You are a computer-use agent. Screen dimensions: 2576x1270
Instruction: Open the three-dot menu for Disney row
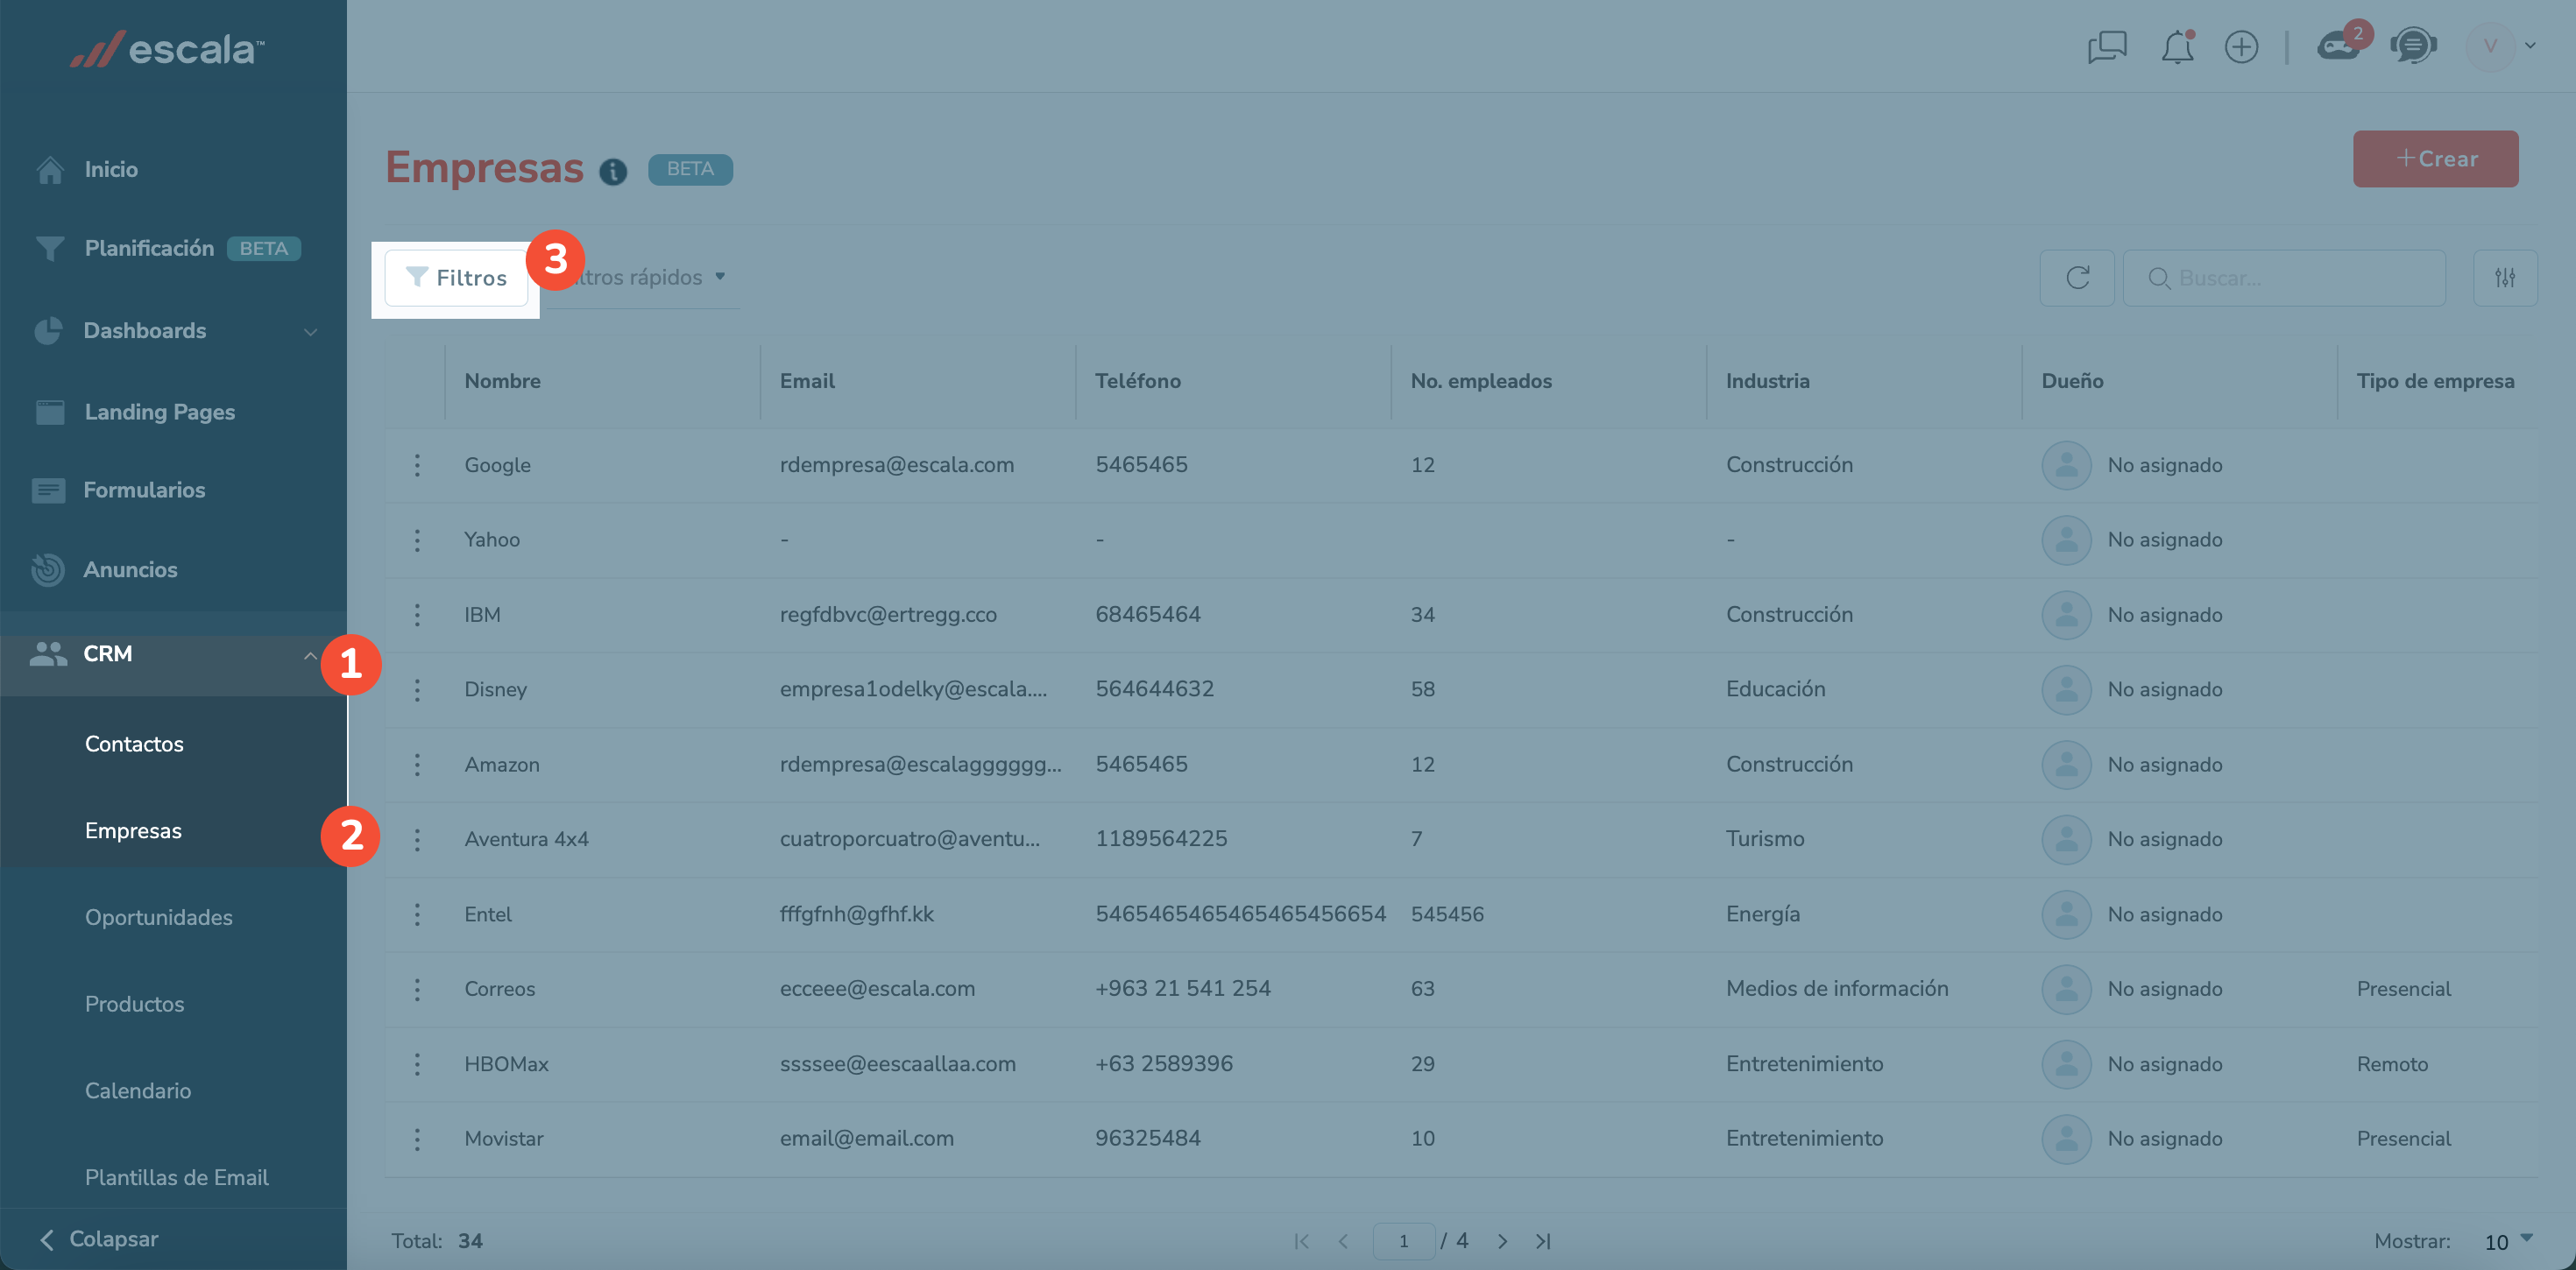tap(417, 690)
